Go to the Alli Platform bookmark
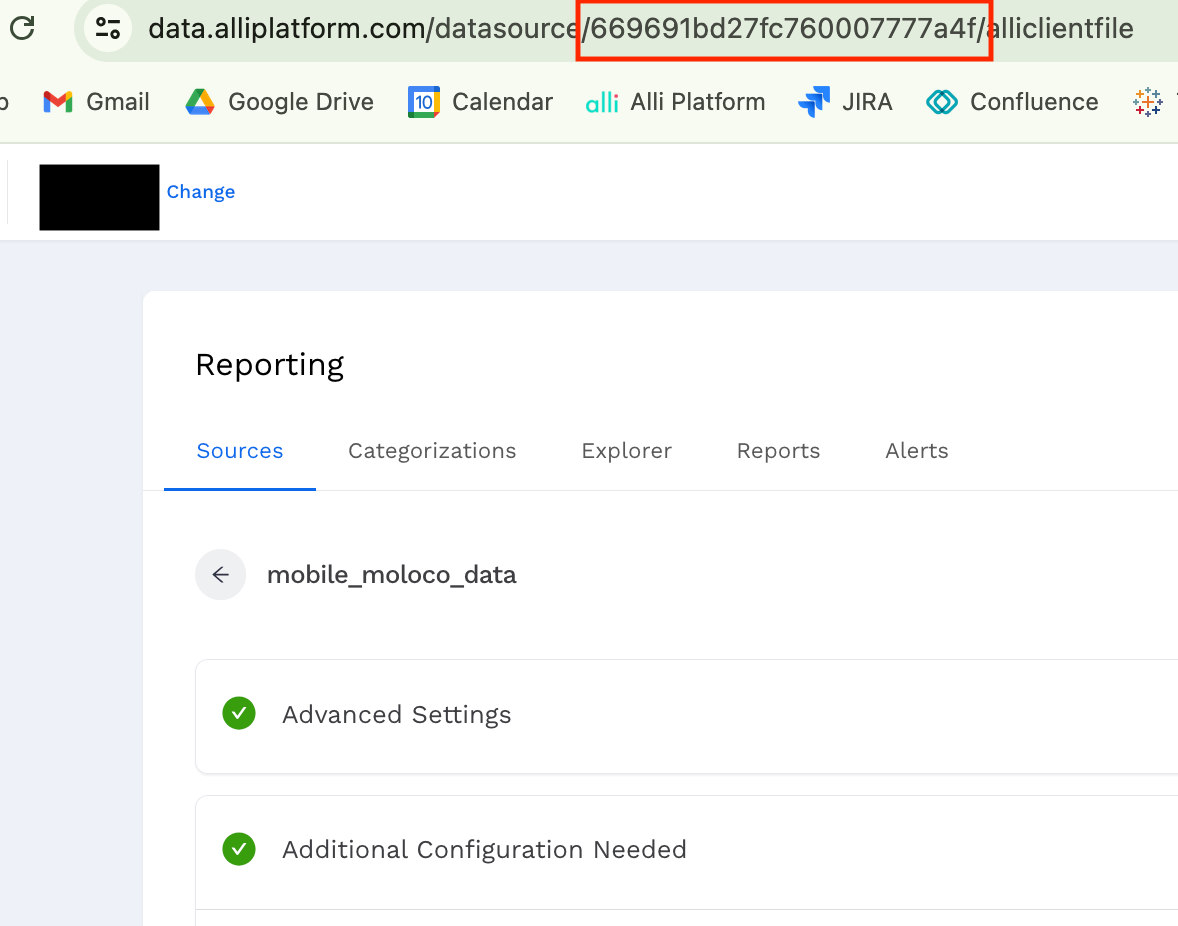 [x=675, y=102]
